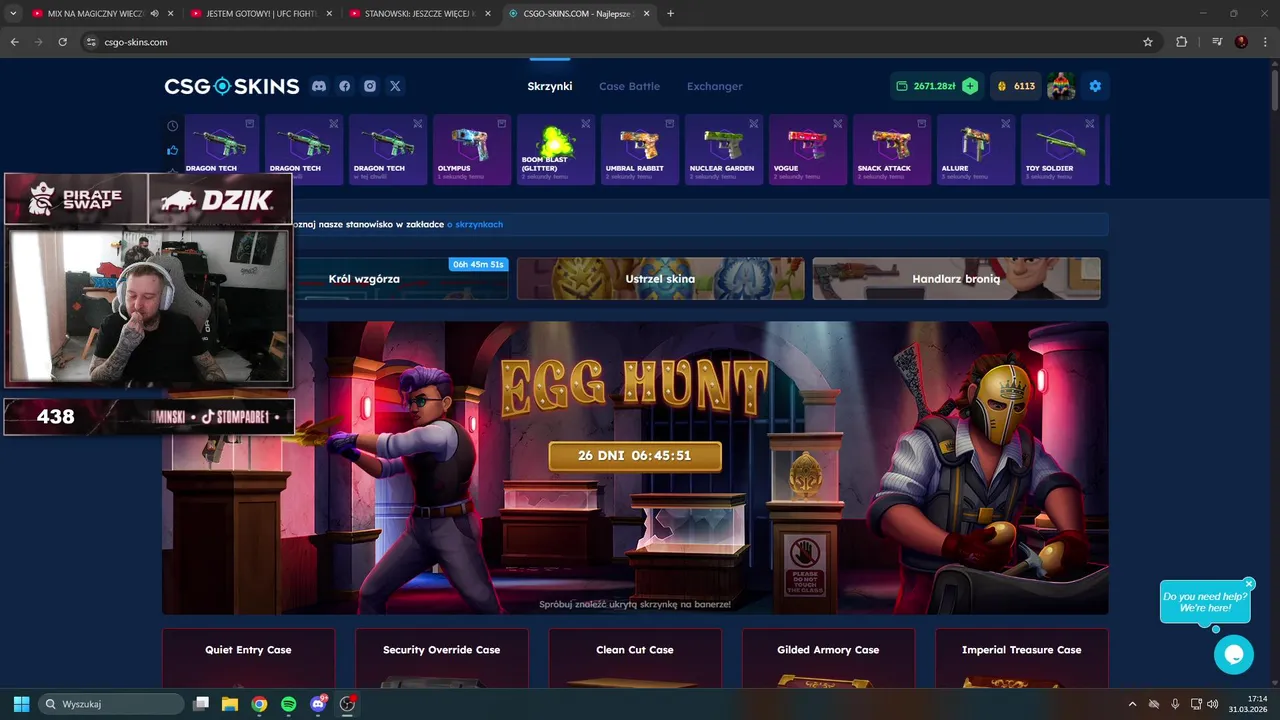Open the X (Twitter) social link icon
The image size is (1280, 720).
[x=395, y=86]
